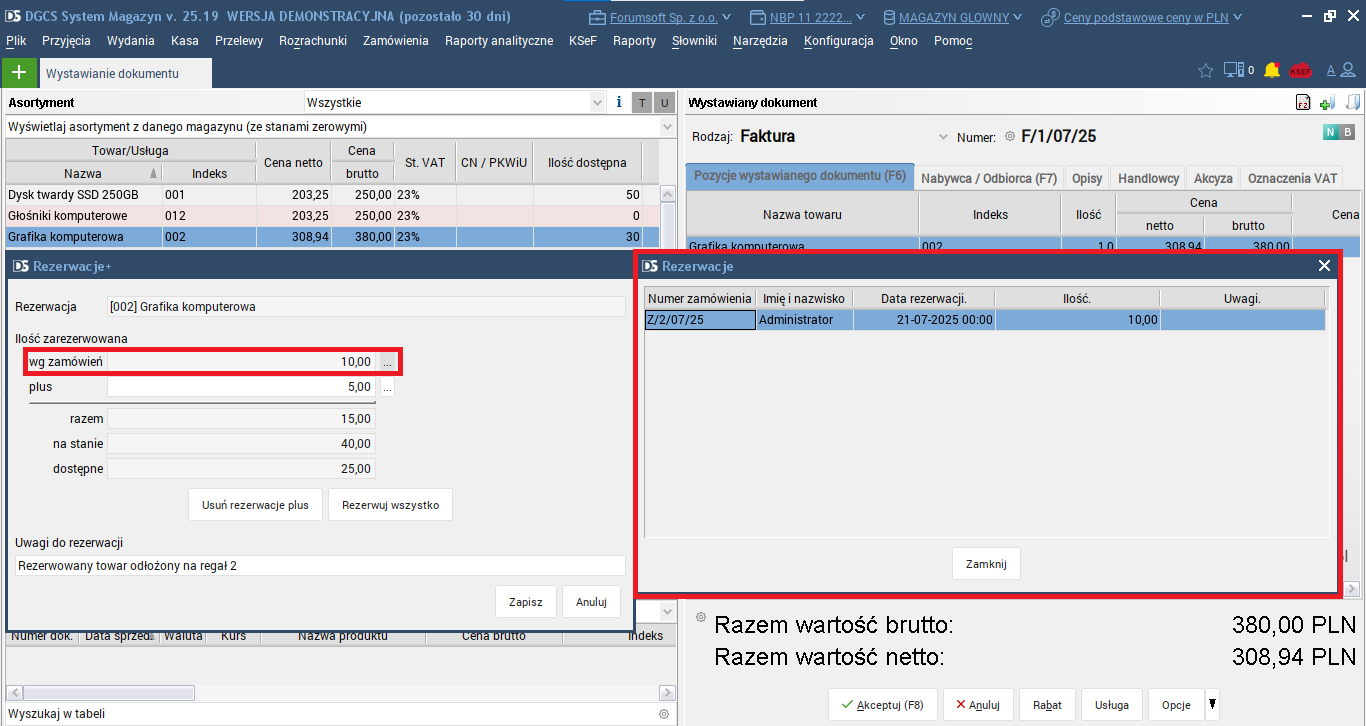Click the Uwagi do rezerwacji text field

coord(320,566)
